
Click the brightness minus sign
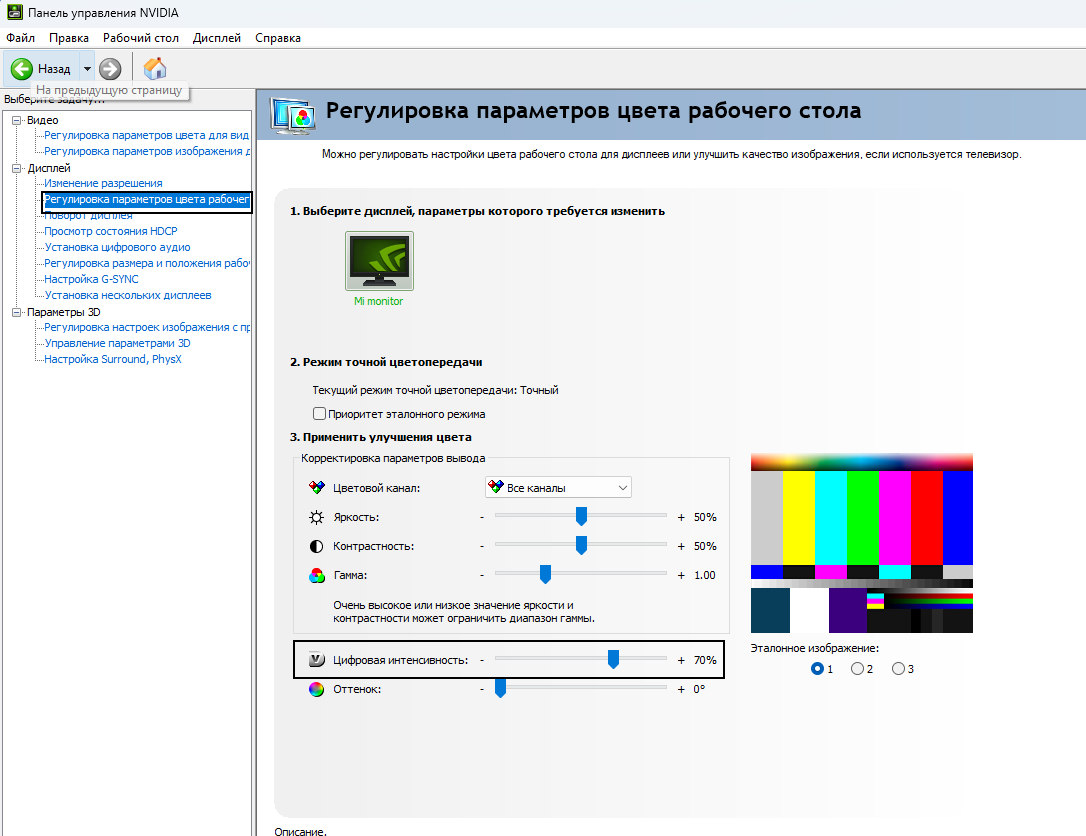point(482,517)
